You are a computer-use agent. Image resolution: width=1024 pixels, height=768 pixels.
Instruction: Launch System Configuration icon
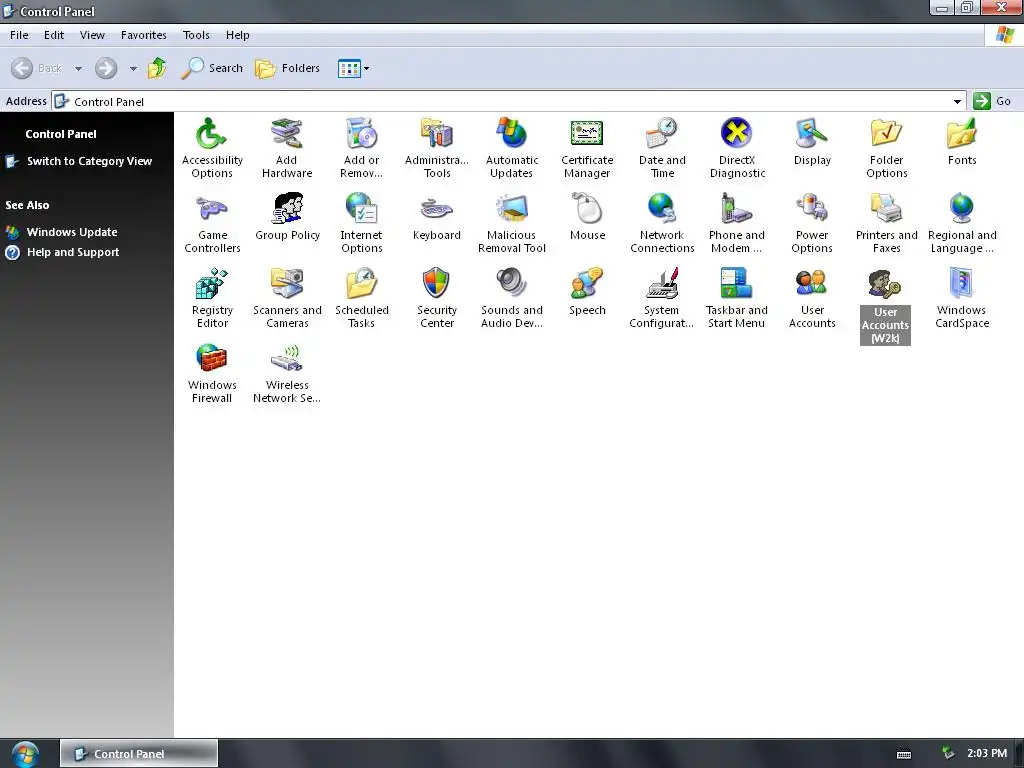coord(662,298)
